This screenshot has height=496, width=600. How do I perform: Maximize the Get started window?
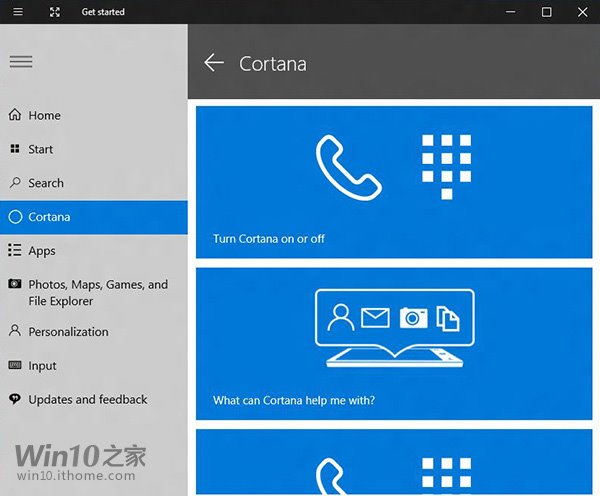click(546, 12)
